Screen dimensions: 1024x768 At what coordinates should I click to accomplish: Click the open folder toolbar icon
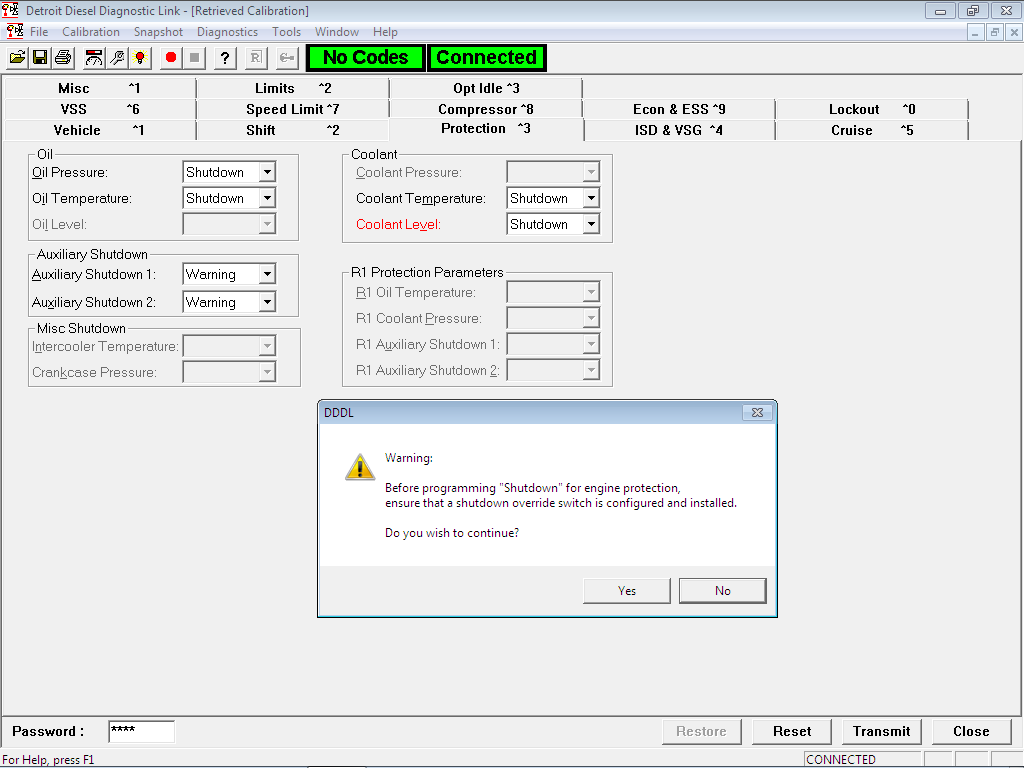coord(18,58)
